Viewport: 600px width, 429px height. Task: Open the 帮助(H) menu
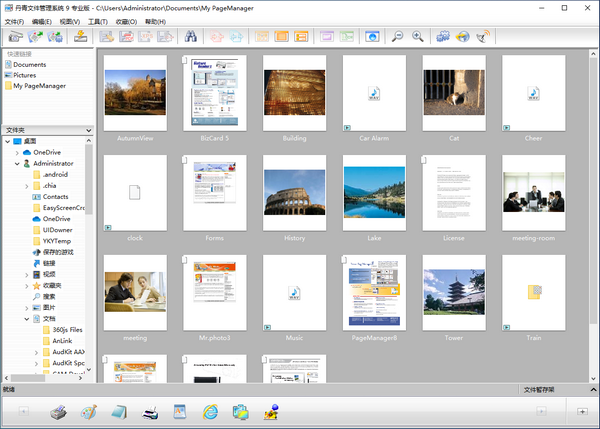155,22
